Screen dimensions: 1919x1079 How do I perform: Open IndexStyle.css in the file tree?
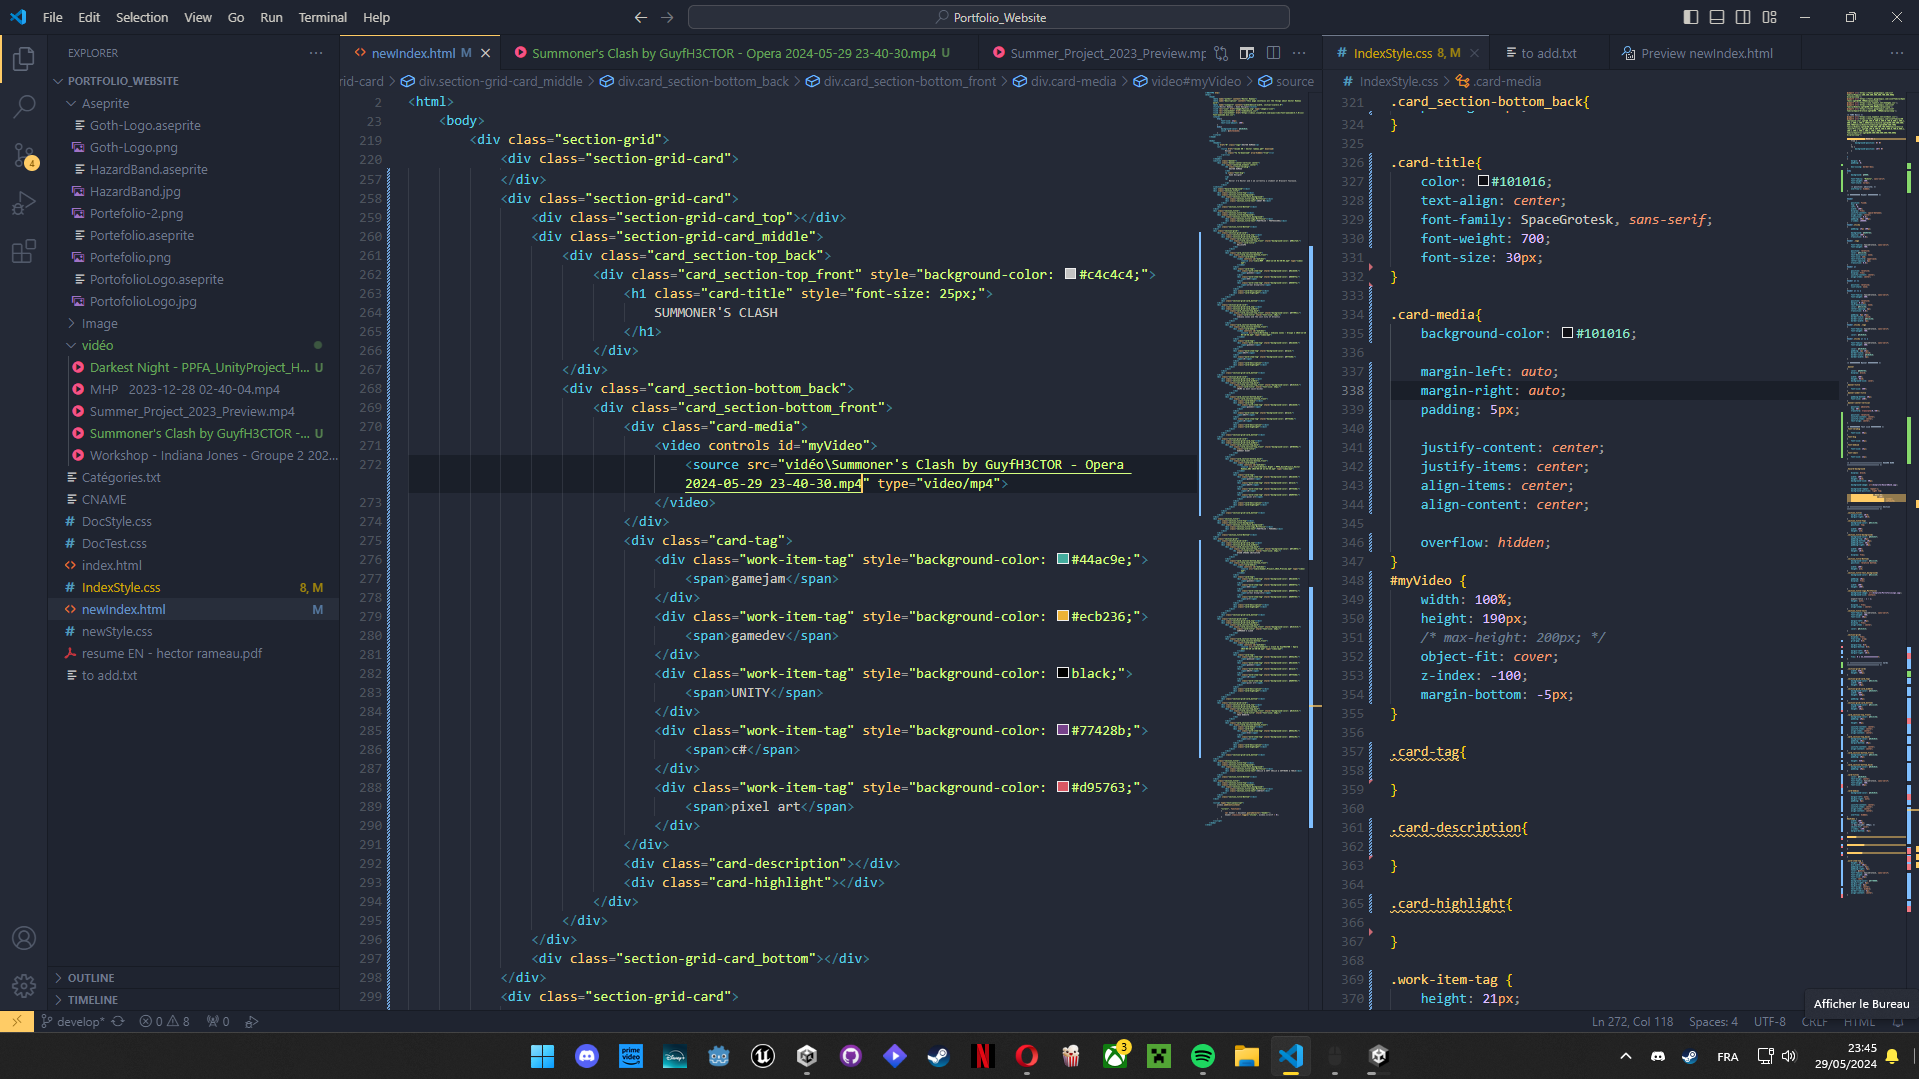(x=194, y=587)
